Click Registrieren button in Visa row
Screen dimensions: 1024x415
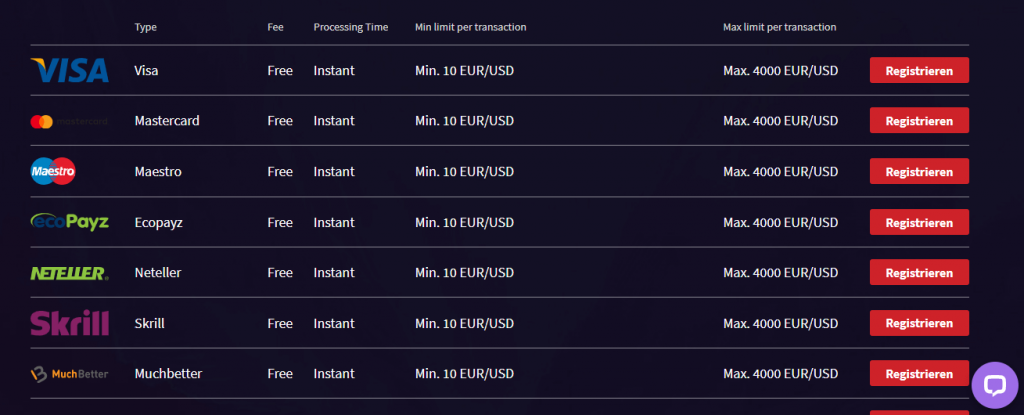[919, 71]
